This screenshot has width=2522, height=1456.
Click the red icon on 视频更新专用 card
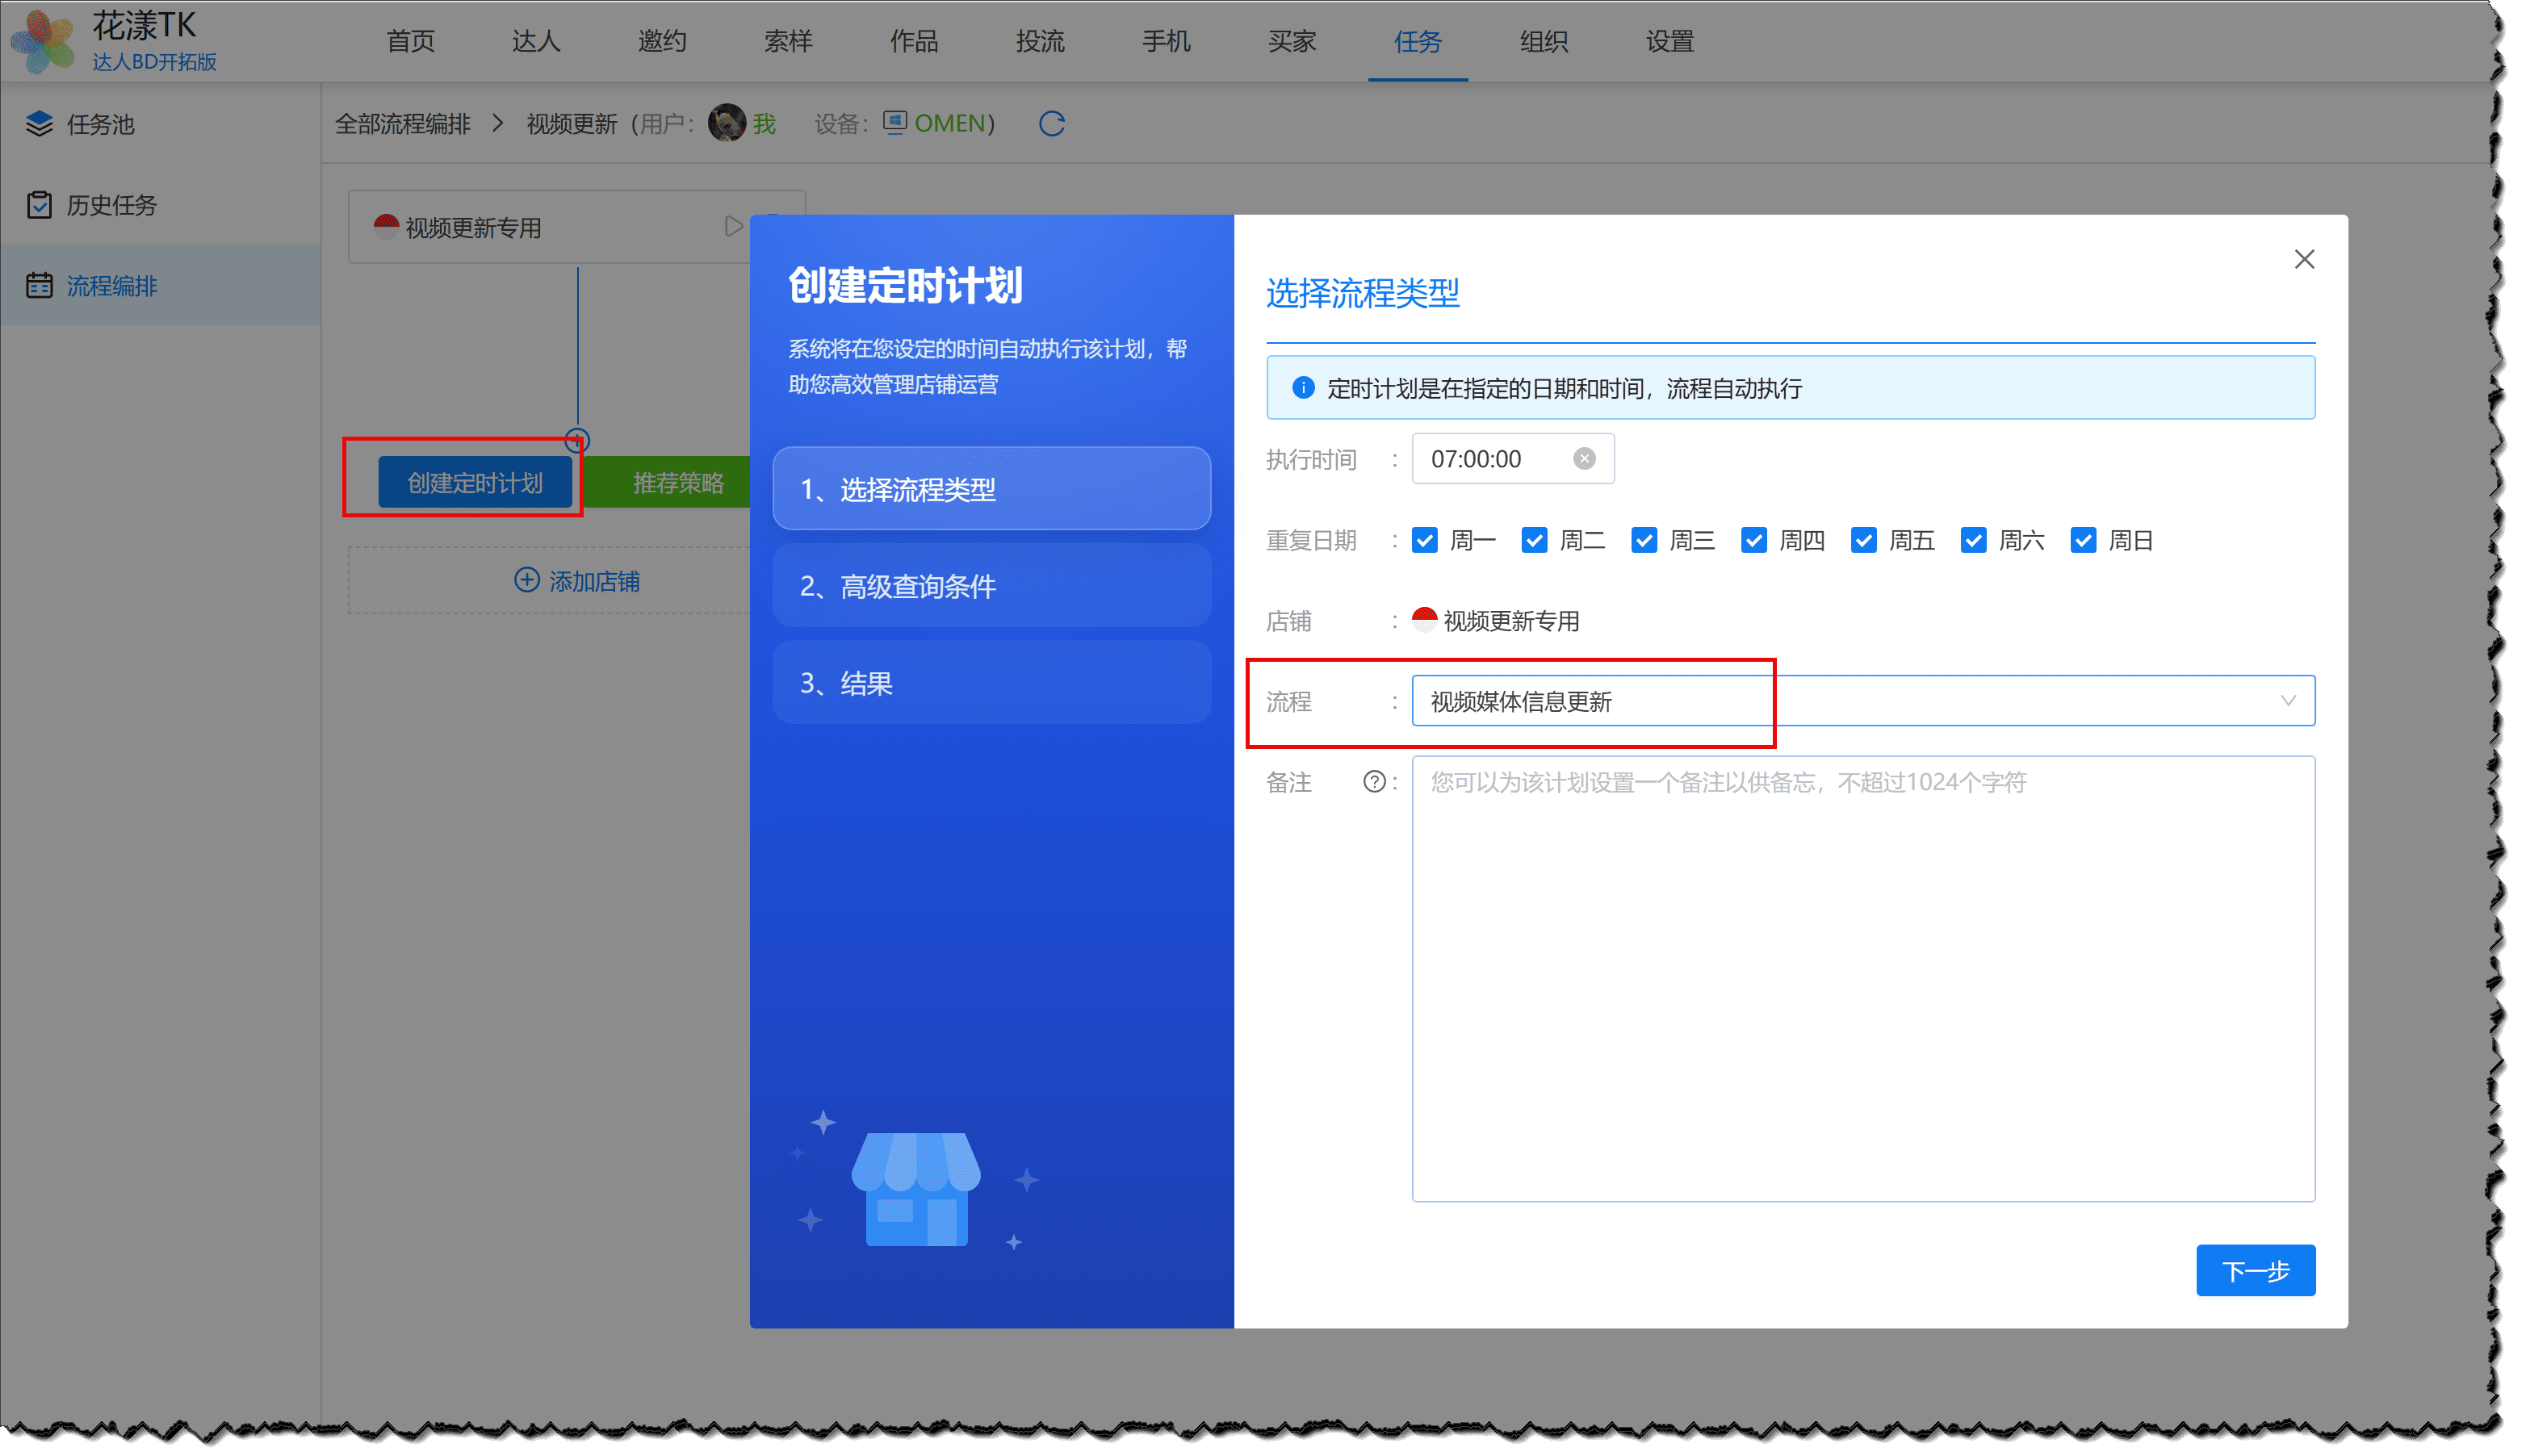click(386, 227)
